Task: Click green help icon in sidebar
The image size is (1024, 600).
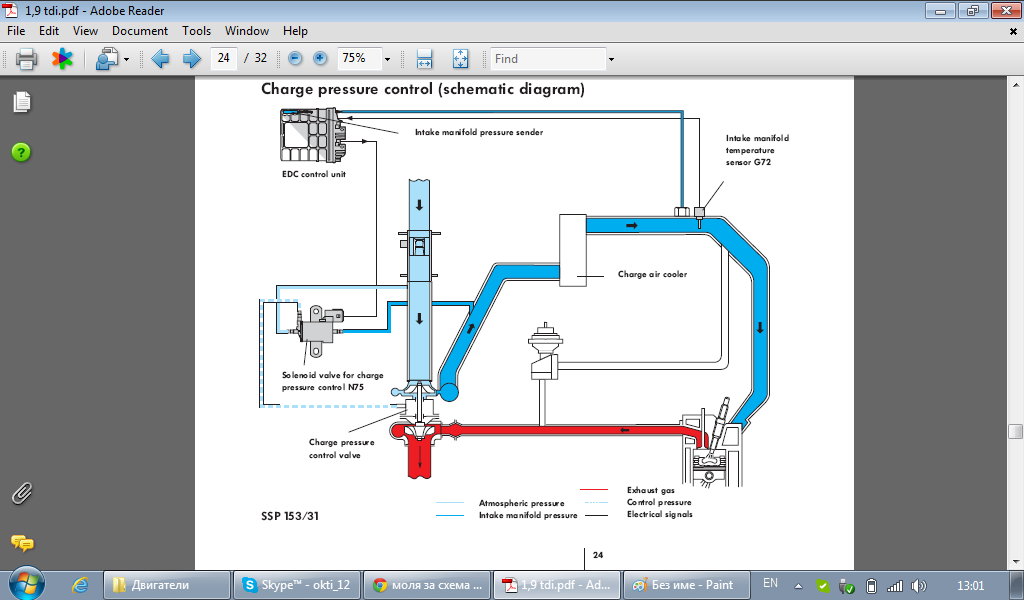Action: [x=22, y=152]
